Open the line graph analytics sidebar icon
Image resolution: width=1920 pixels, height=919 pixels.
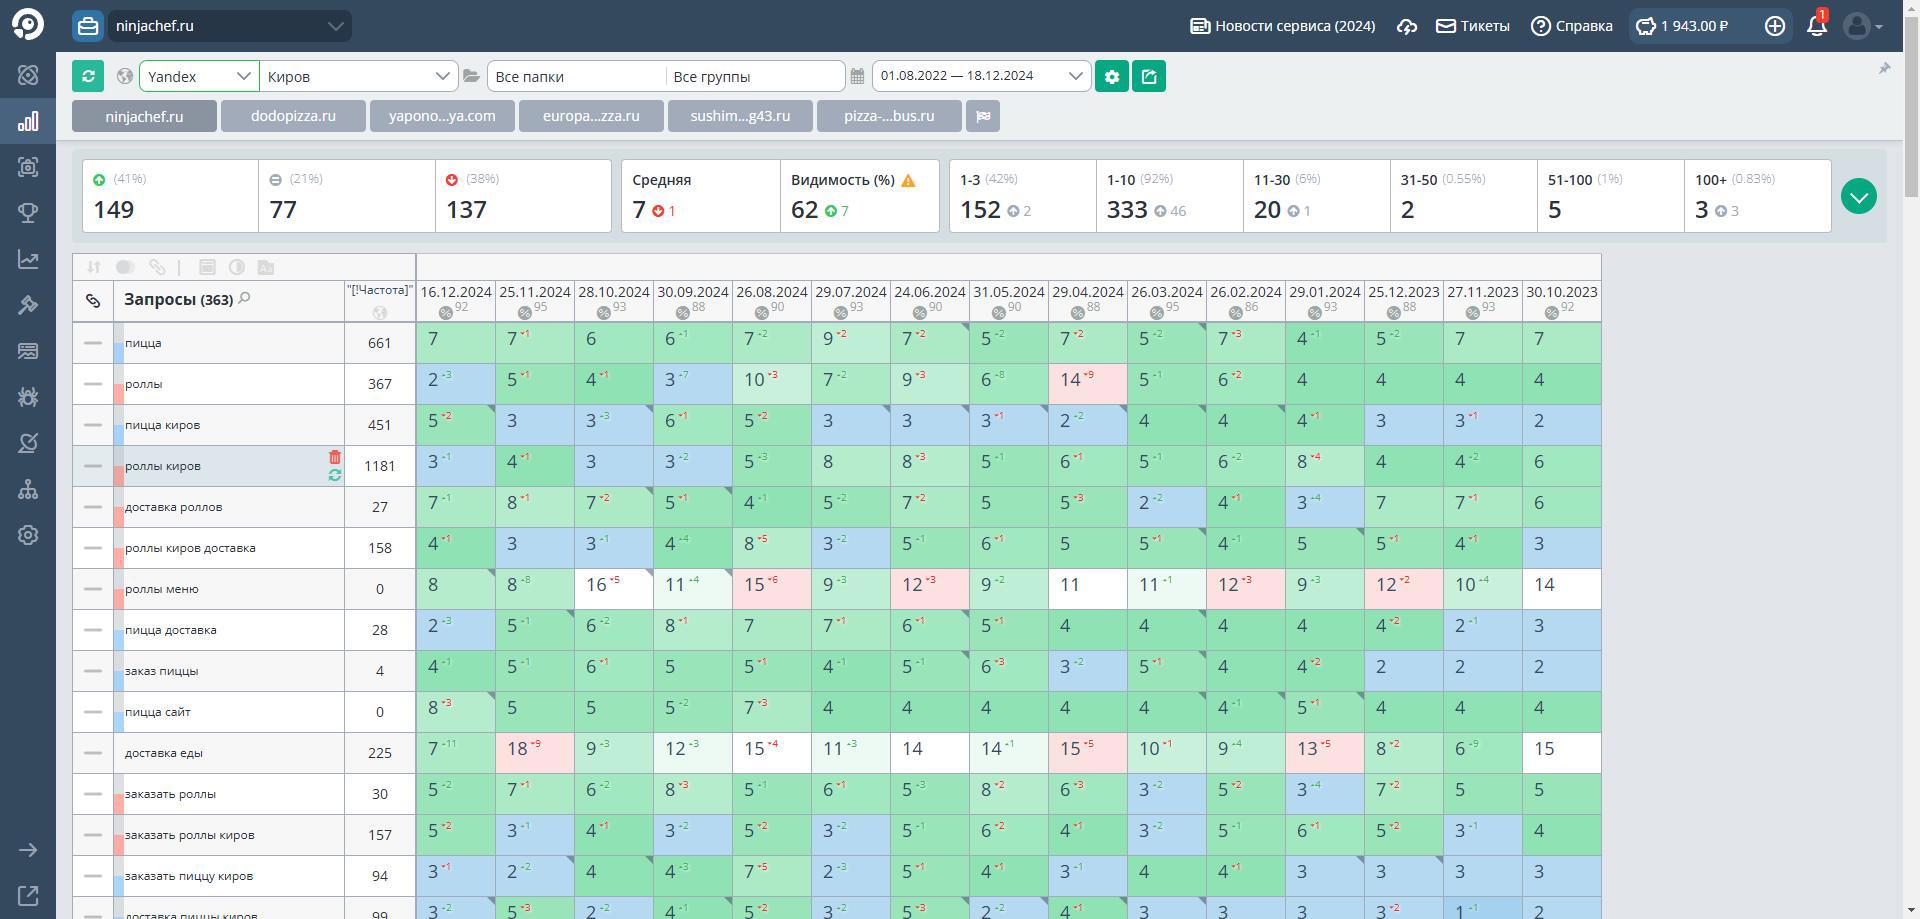(x=28, y=259)
